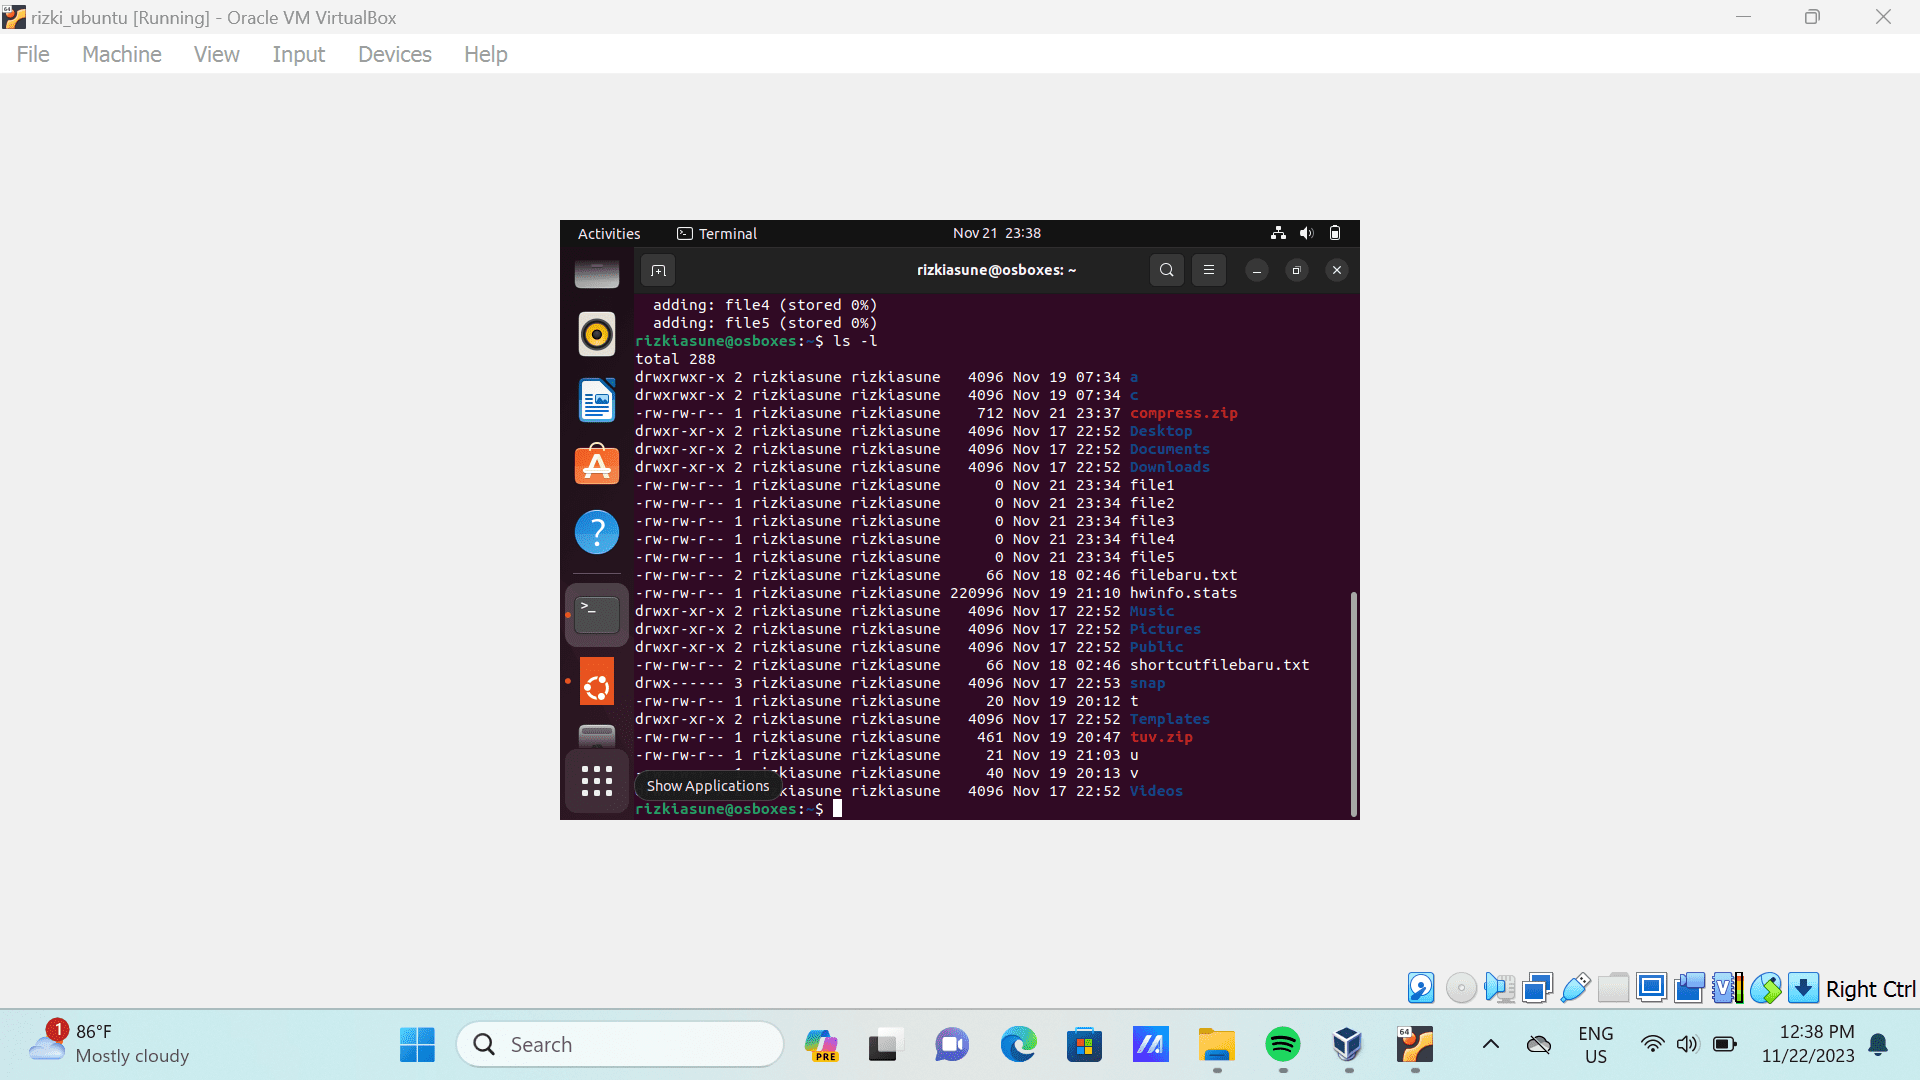The image size is (1920, 1080).
Task: Click VirtualBox CPU virtualization indicator
Action: (x=1727, y=988)
